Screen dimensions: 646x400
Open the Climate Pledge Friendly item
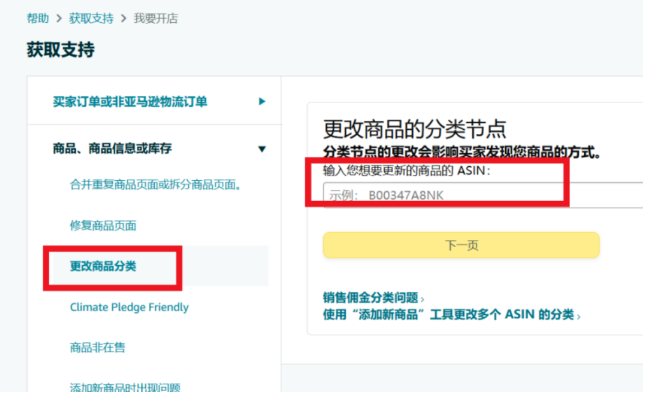129,307
